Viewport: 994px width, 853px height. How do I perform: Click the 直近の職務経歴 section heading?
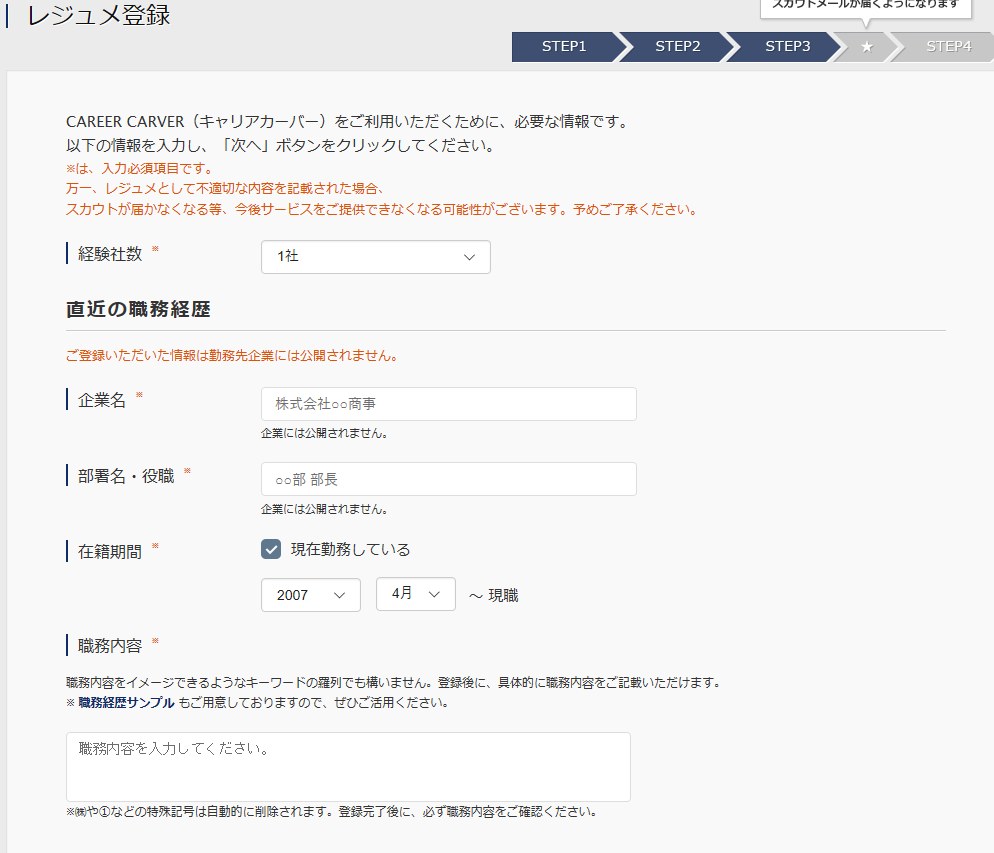(138, 309)
